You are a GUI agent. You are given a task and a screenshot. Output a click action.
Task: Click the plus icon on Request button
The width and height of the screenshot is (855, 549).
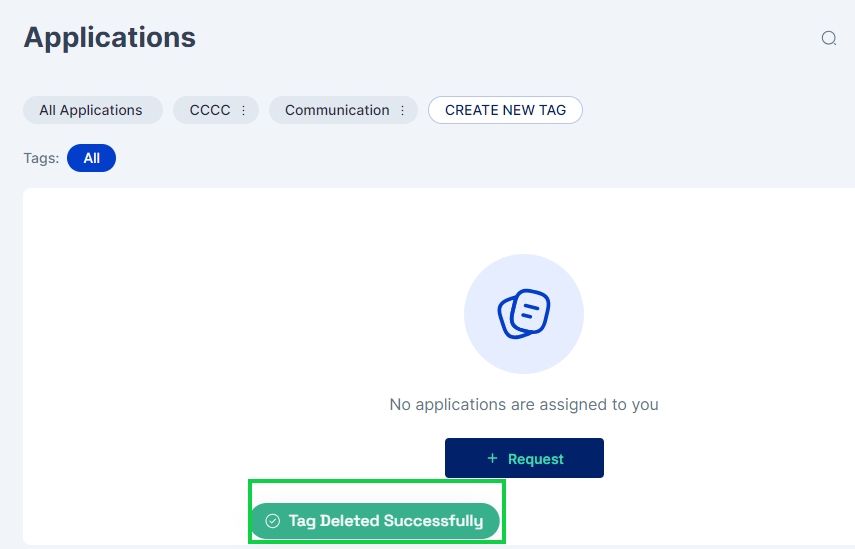pos(492,458)
